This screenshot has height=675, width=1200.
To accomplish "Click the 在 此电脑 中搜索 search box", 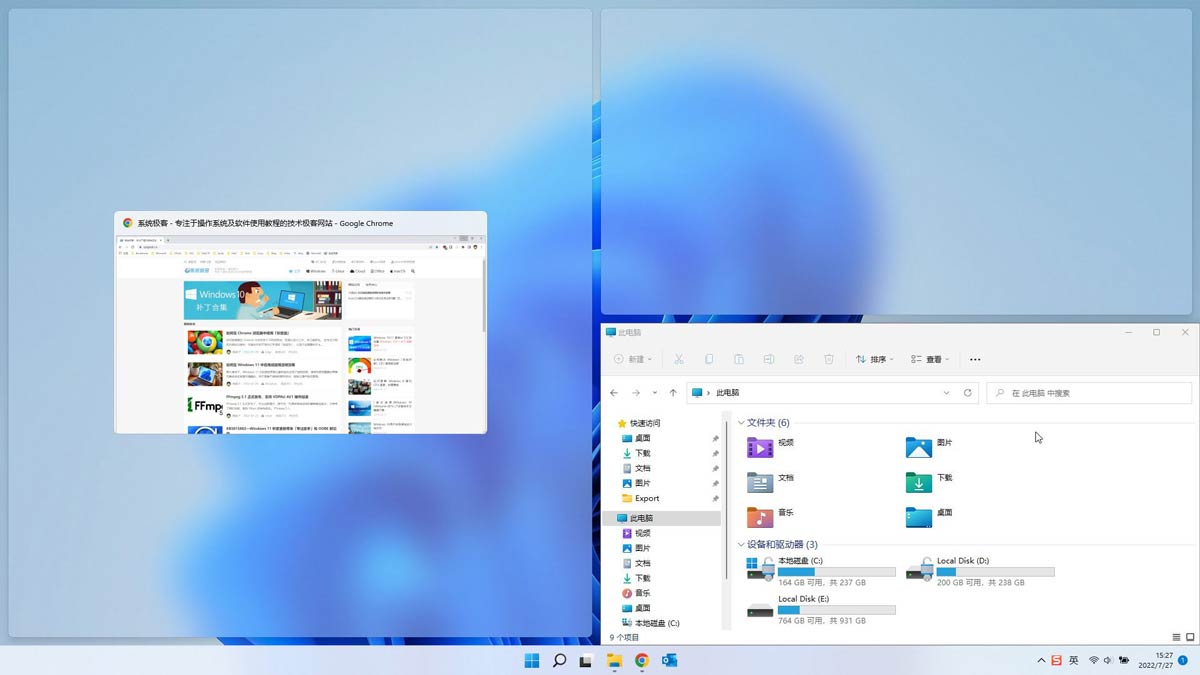I will pyautogui.click(x=1089, y=393).
